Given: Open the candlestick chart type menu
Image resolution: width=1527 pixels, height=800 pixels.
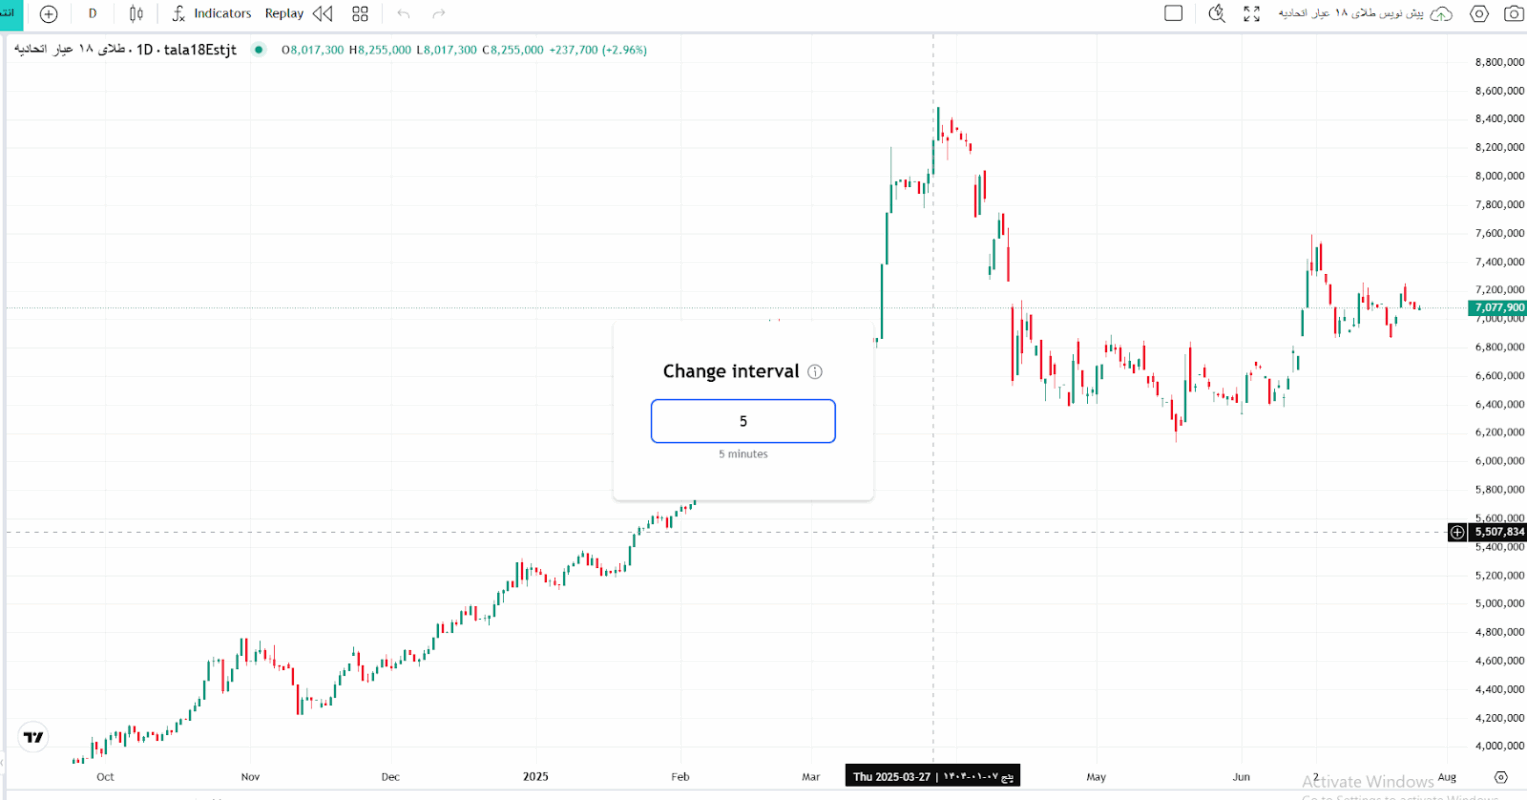Looking at the screenshot, I should click(136, 14).
